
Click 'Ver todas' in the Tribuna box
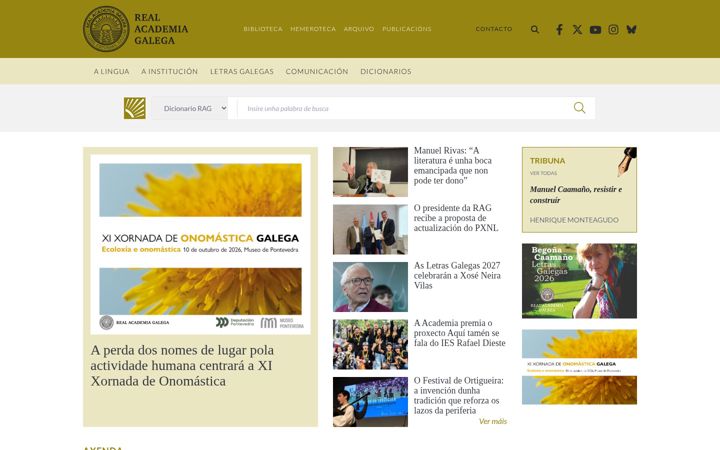[543, 173]
